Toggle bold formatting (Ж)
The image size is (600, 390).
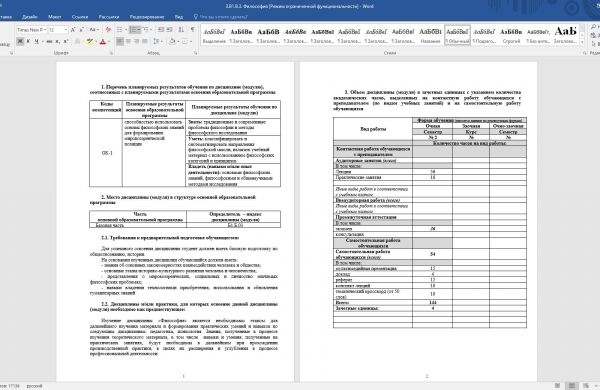(20, 41)
